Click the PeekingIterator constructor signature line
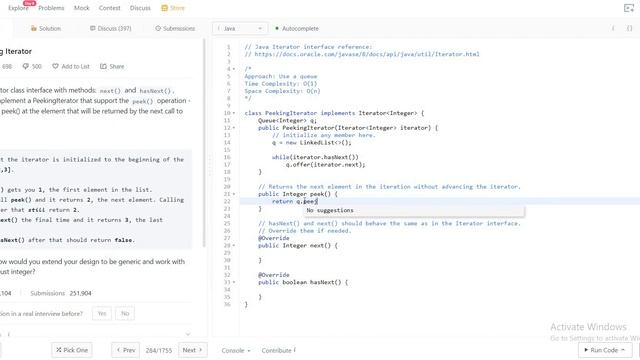The width and height of the screenshot is (640, 360). click(348, 128)
